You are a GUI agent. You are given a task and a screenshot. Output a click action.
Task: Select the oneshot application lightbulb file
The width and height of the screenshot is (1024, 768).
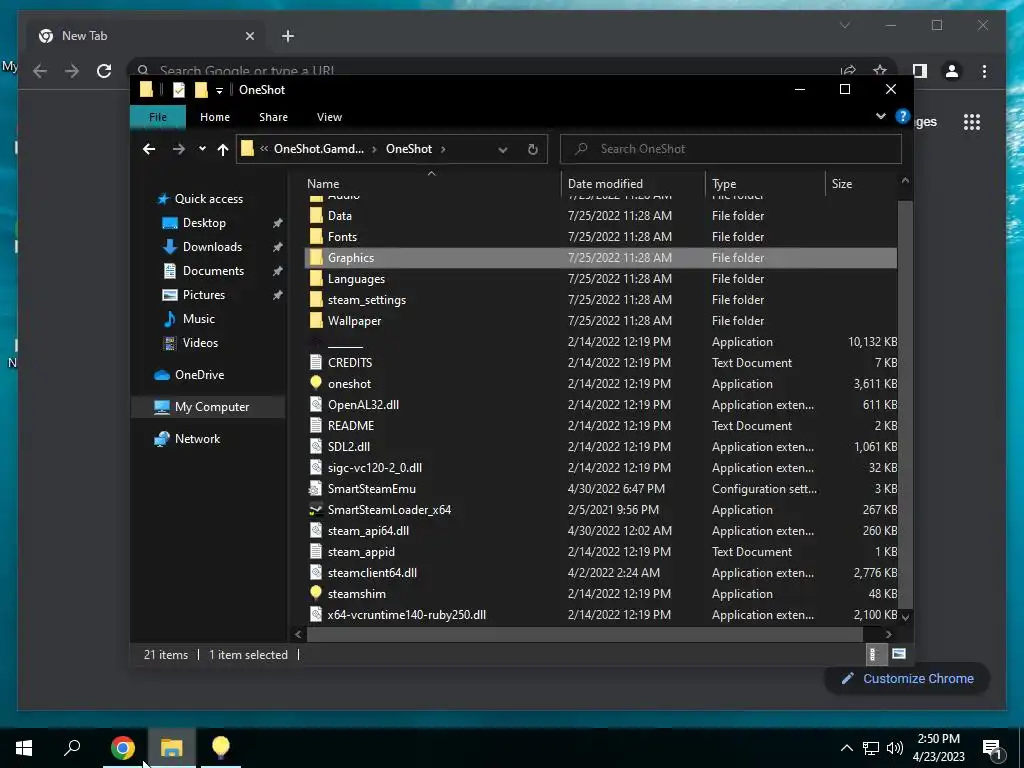[349, 383]
